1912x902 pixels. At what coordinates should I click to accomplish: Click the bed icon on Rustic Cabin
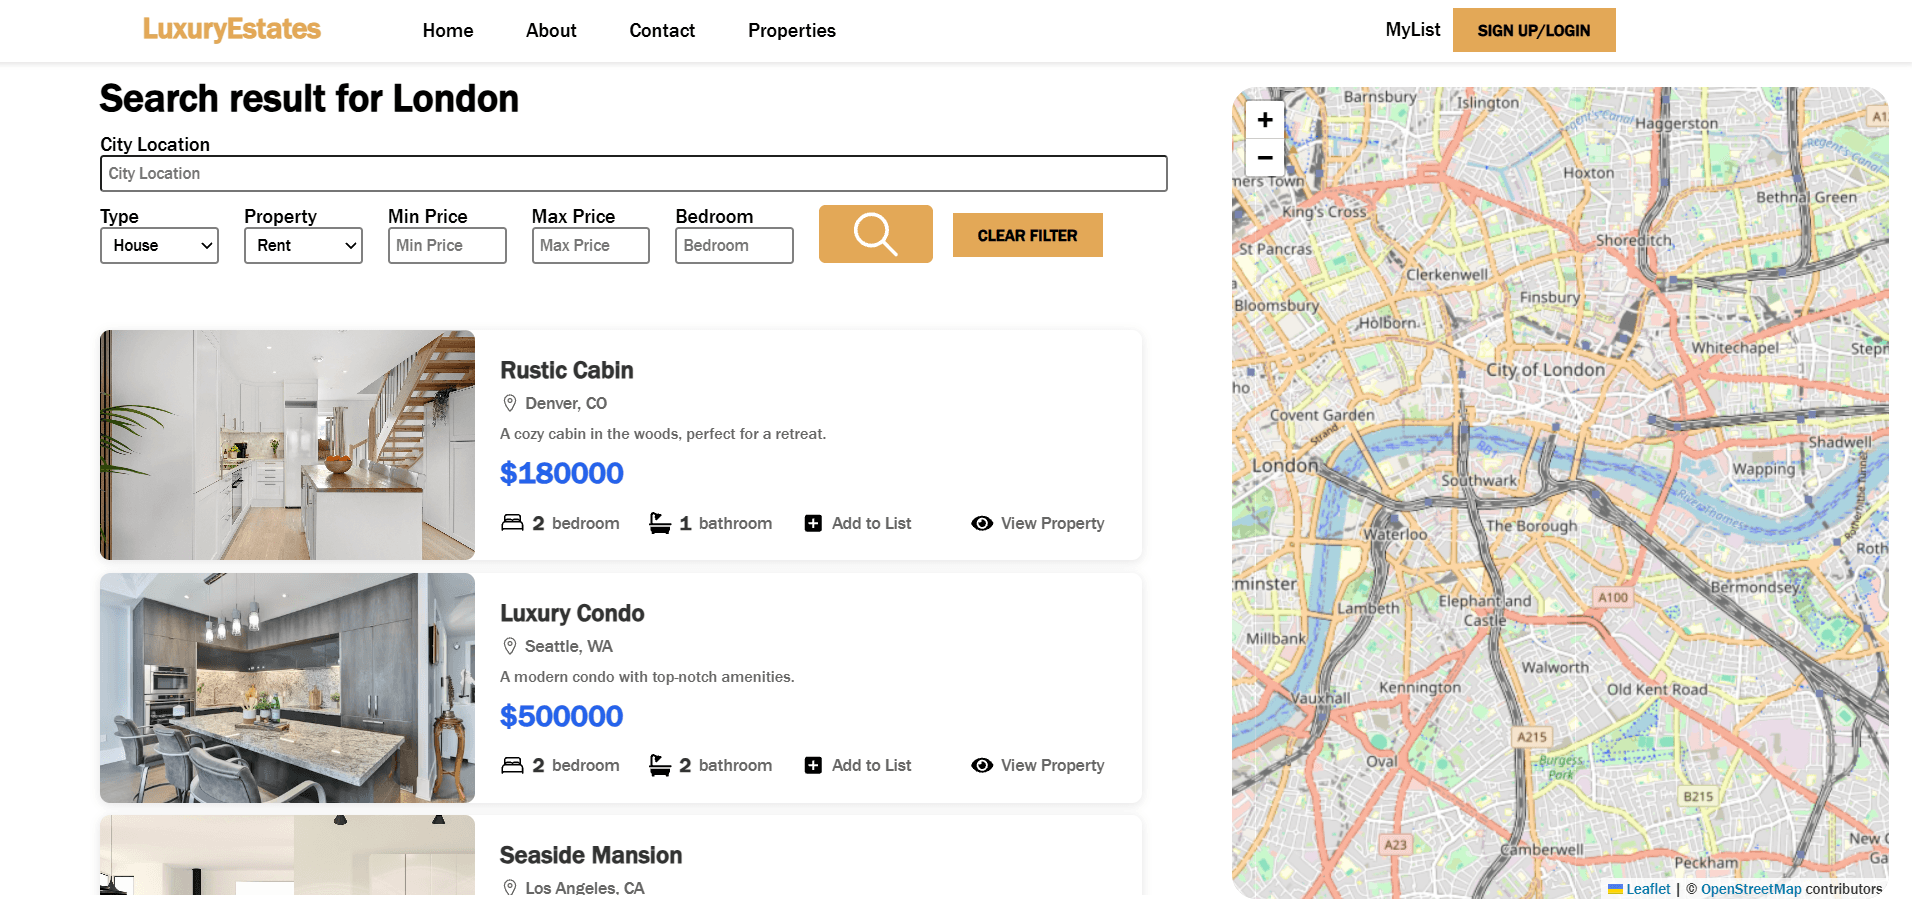512,522
